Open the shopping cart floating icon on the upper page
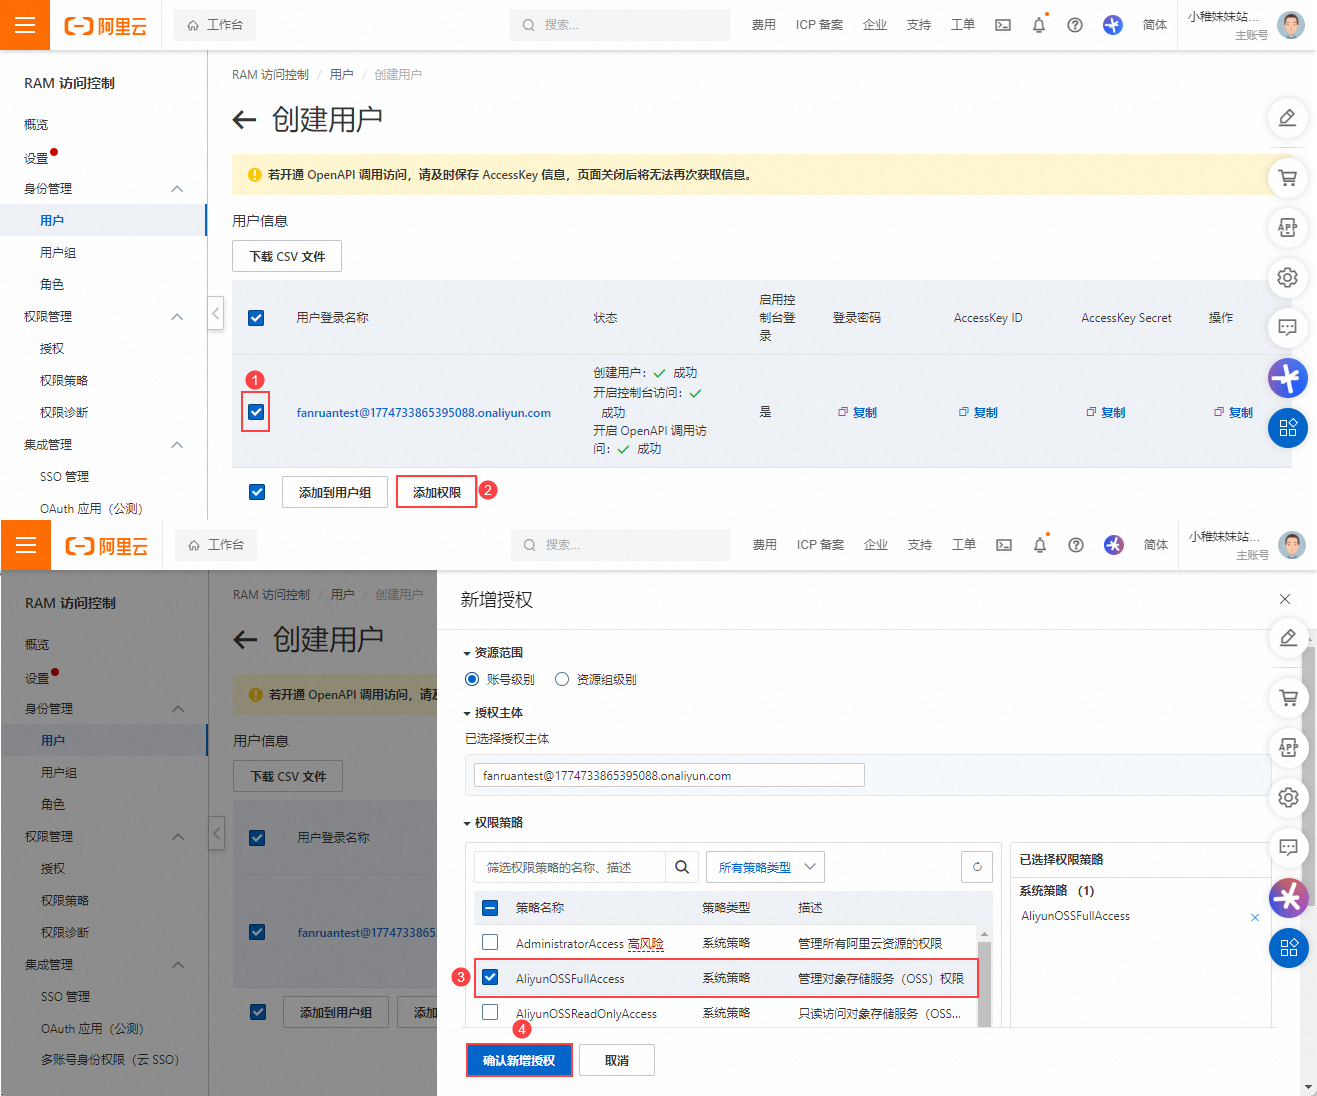The image size is (1317, 1096). tap(1287, 178)
